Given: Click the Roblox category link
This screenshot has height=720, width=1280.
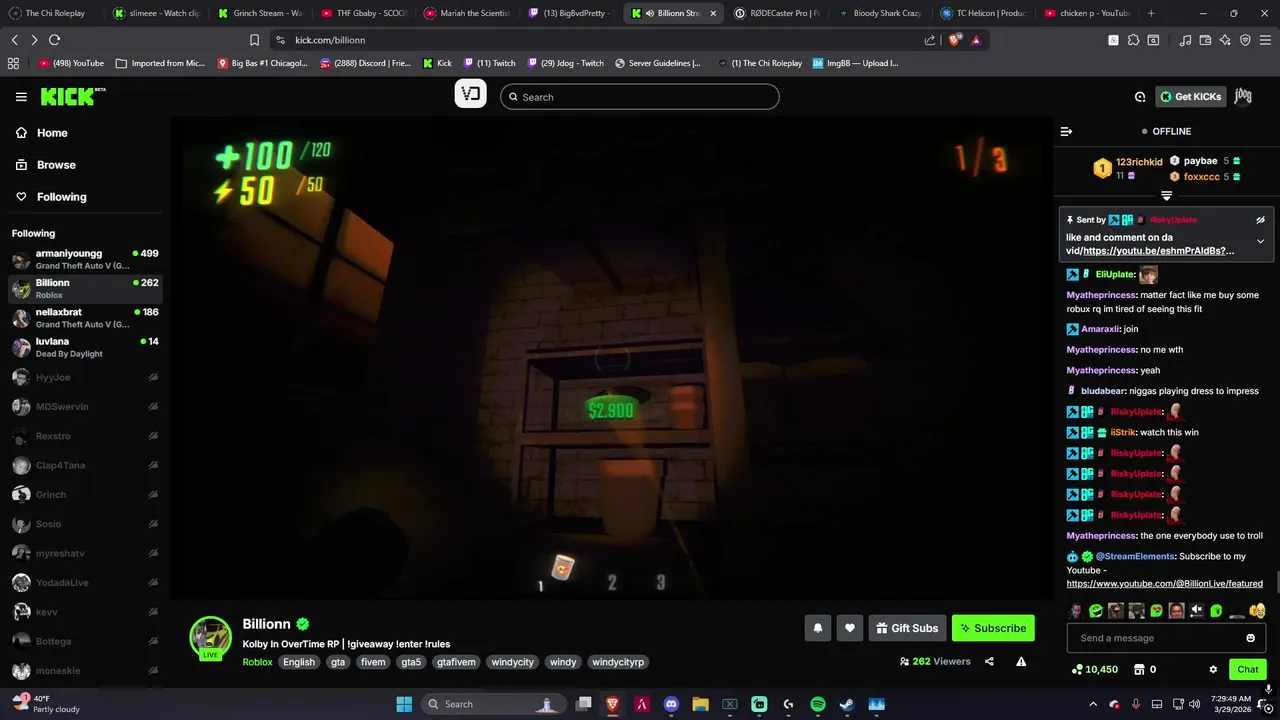Looking at the screenshot, I should point(257,662).
